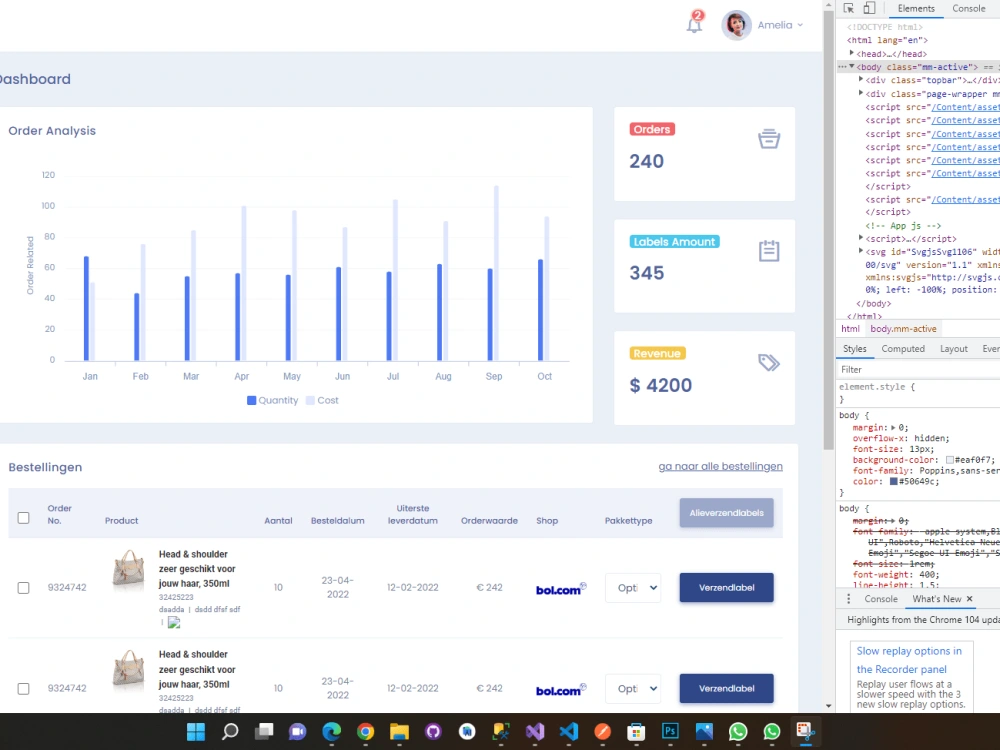
Task: Click the Orders badge label
Action: [x=652, y=129]
